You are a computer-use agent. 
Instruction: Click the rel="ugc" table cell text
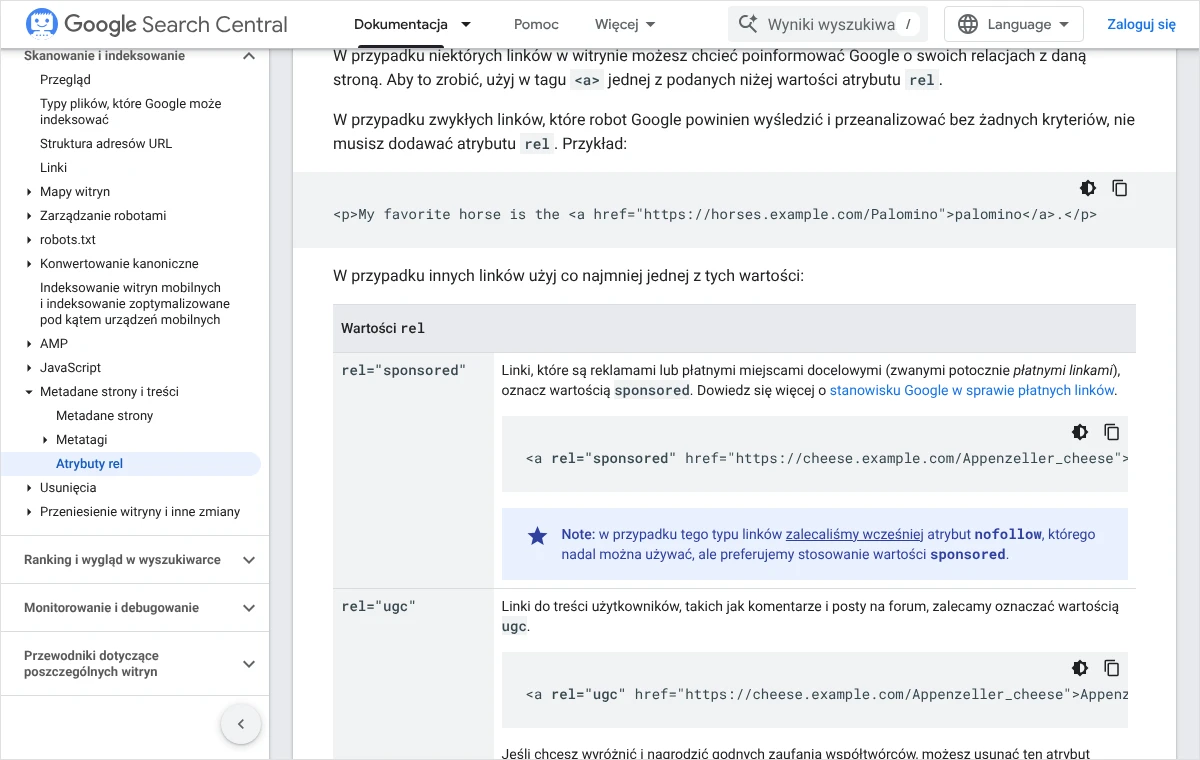[378, 606]
